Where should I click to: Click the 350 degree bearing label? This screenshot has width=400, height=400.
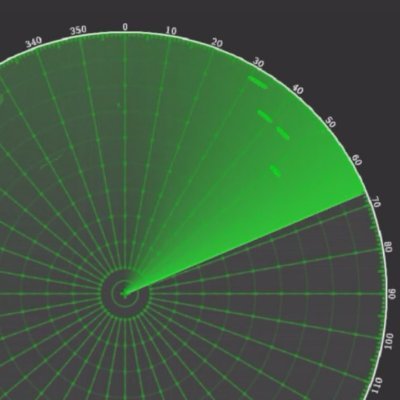click(x=78, y=31)
